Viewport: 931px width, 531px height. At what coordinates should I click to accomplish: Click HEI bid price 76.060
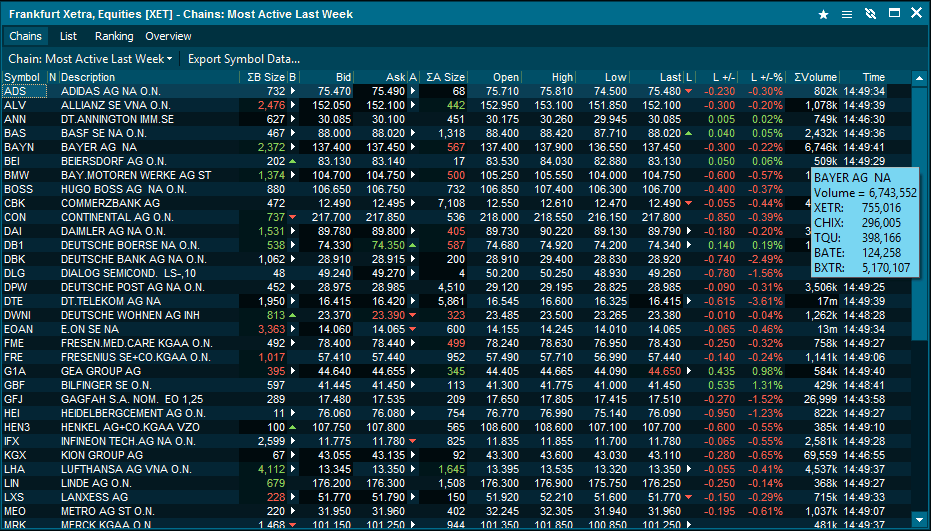(x=334, y=413)
